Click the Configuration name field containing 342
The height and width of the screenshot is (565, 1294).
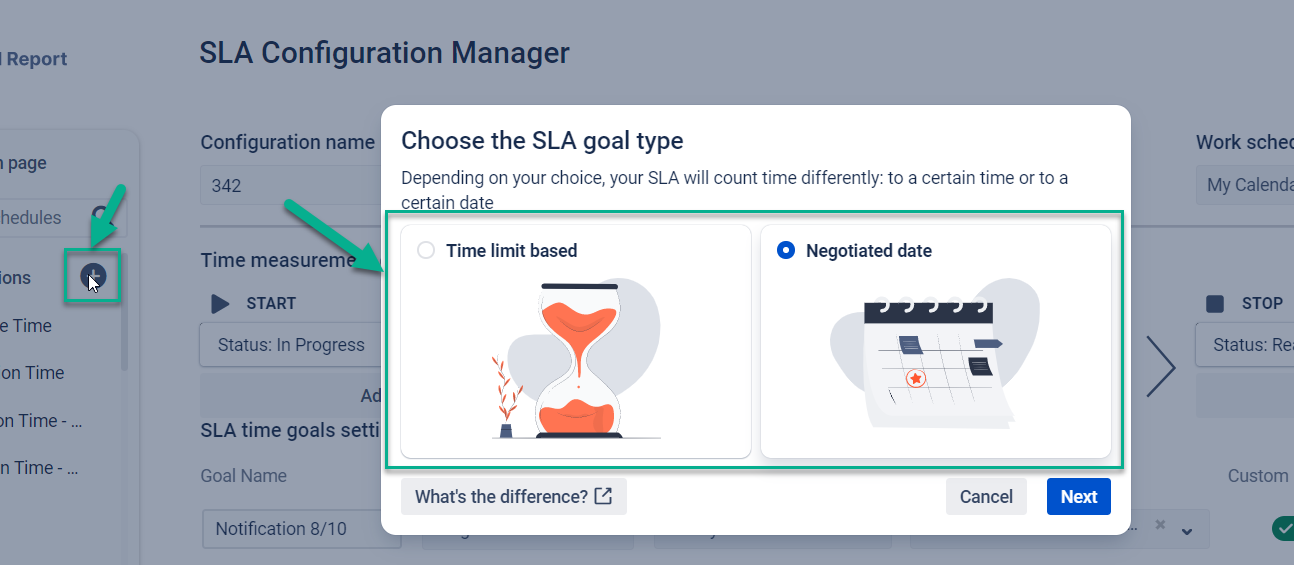coord(288,186)
